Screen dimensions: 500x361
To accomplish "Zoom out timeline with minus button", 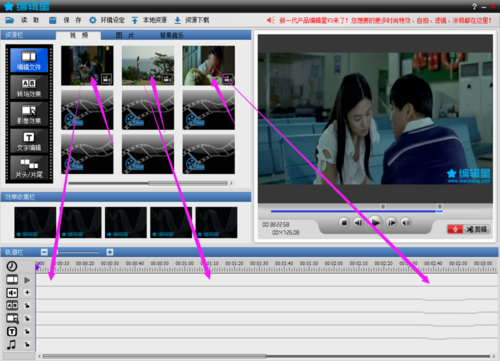I will [x=44, y=252].
